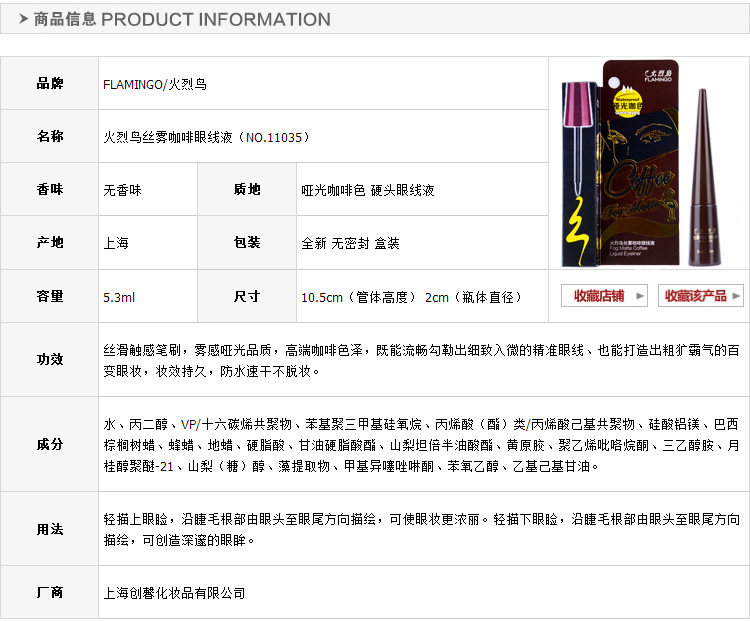Select the brand value FLAMINGO/火烈鸟
This screenshot has width=750, height=621.
pos(154,84)
